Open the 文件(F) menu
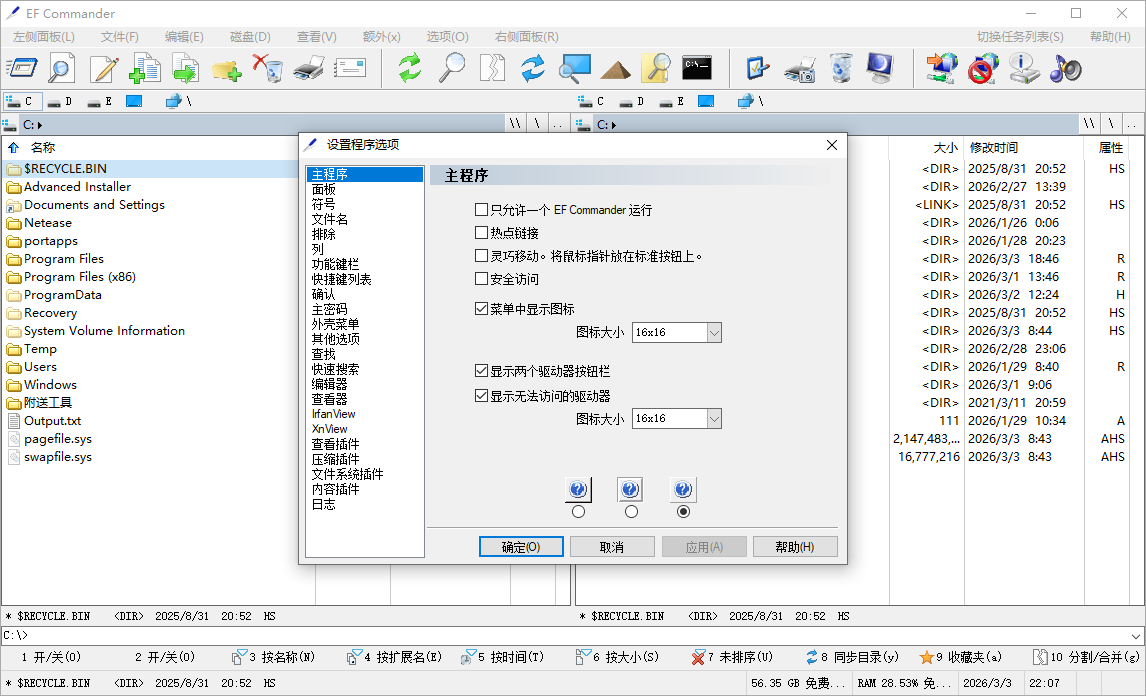1146x696 pixels. point(119,36)
